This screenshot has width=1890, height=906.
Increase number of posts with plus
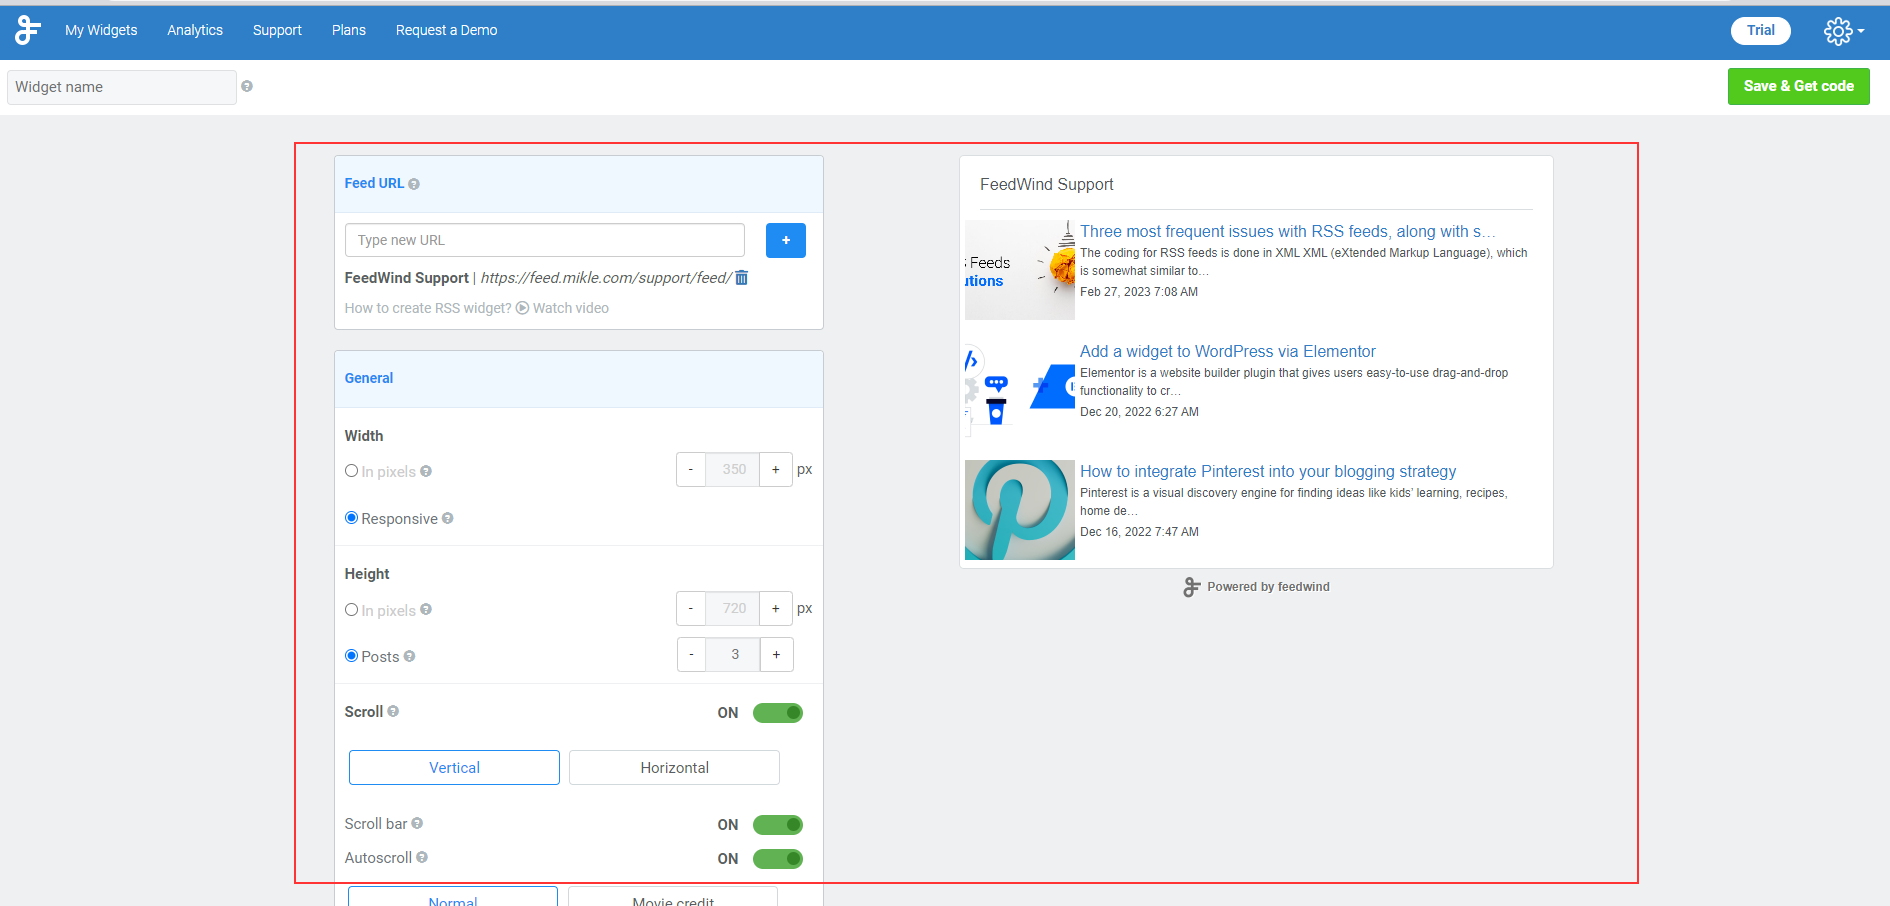point(777,654)
